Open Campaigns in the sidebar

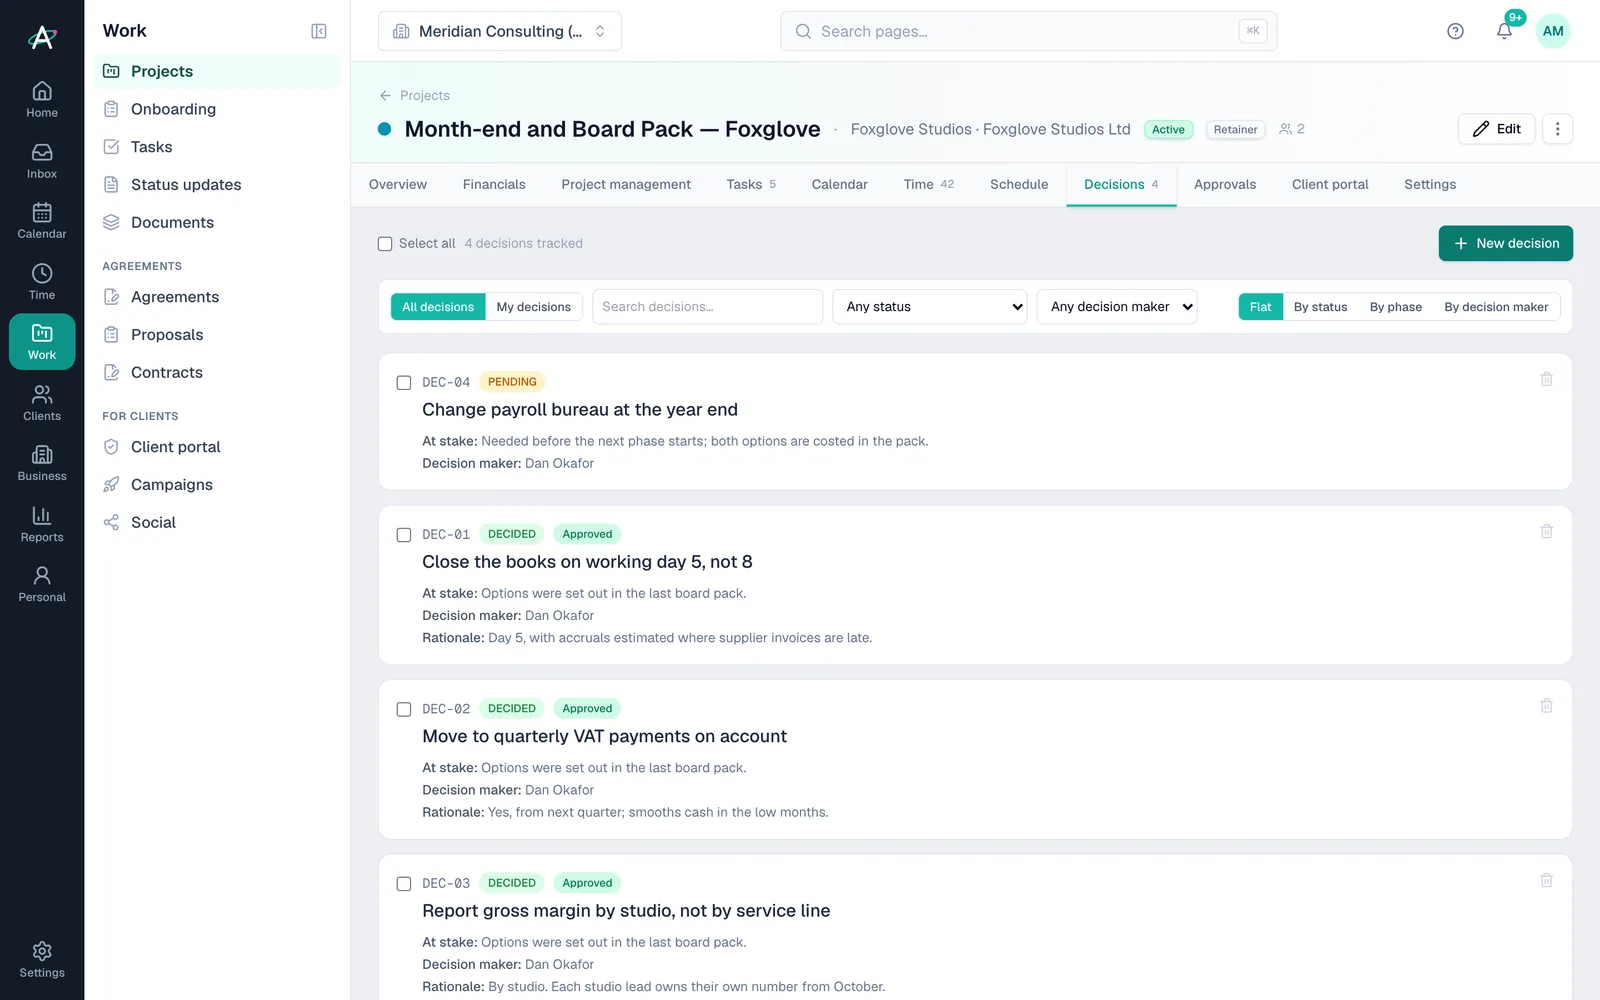pos(218,485)
